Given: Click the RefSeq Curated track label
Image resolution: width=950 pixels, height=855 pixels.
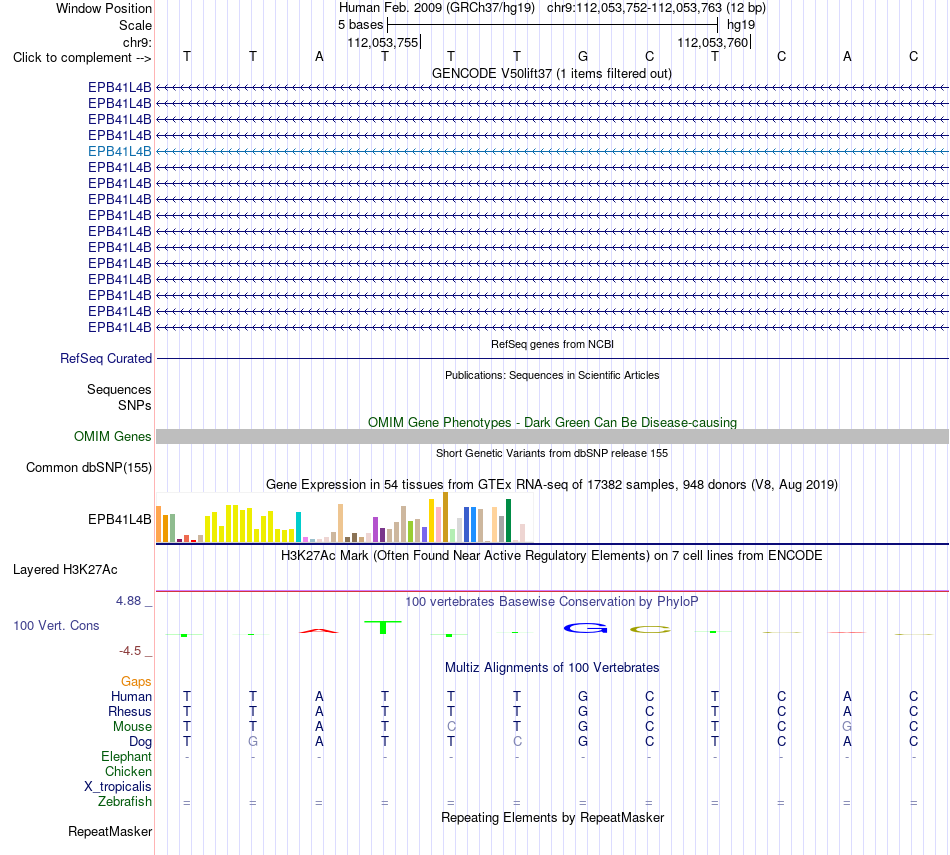Looking at the screenshot, I should click(106, 359).
